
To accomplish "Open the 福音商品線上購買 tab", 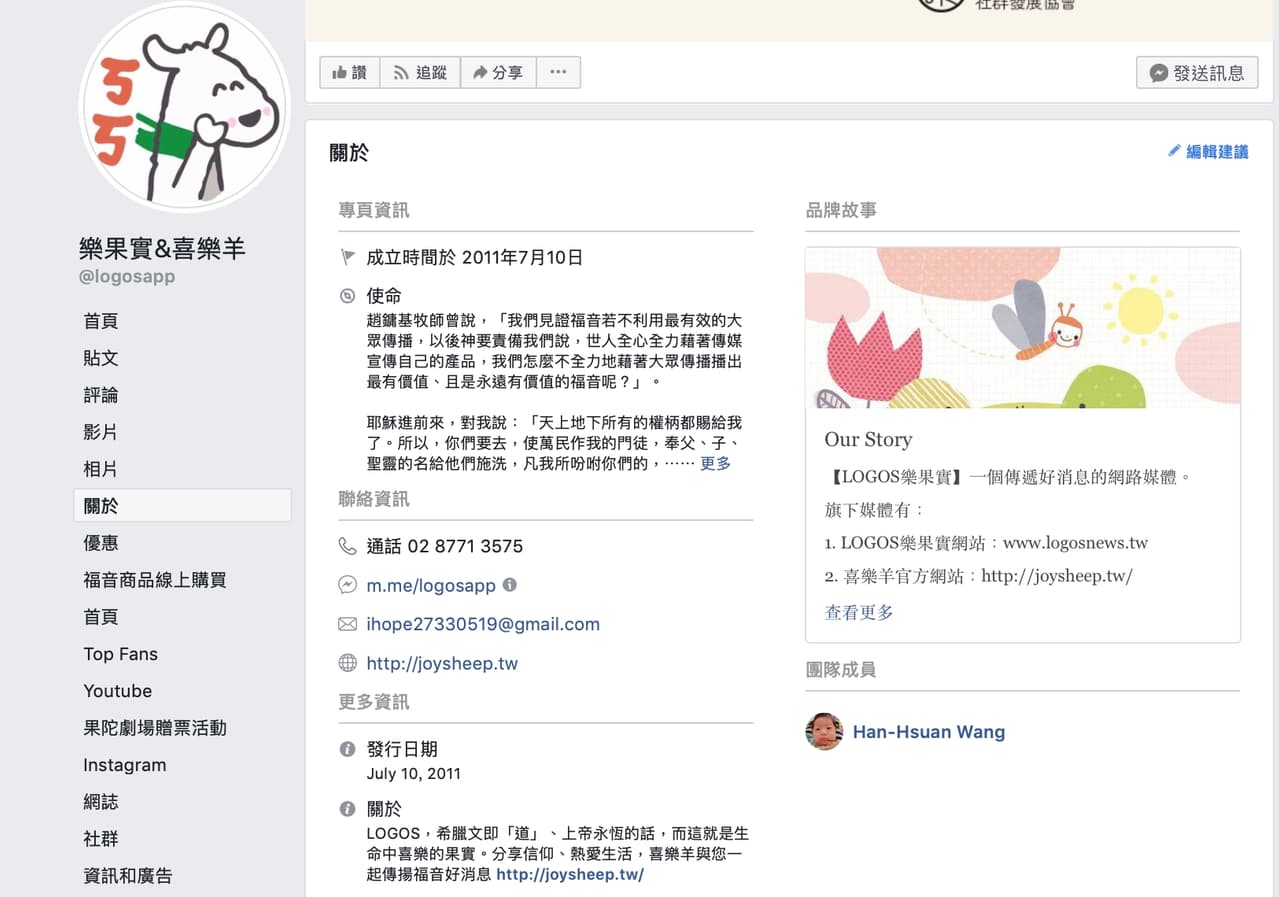I will 155,580.
